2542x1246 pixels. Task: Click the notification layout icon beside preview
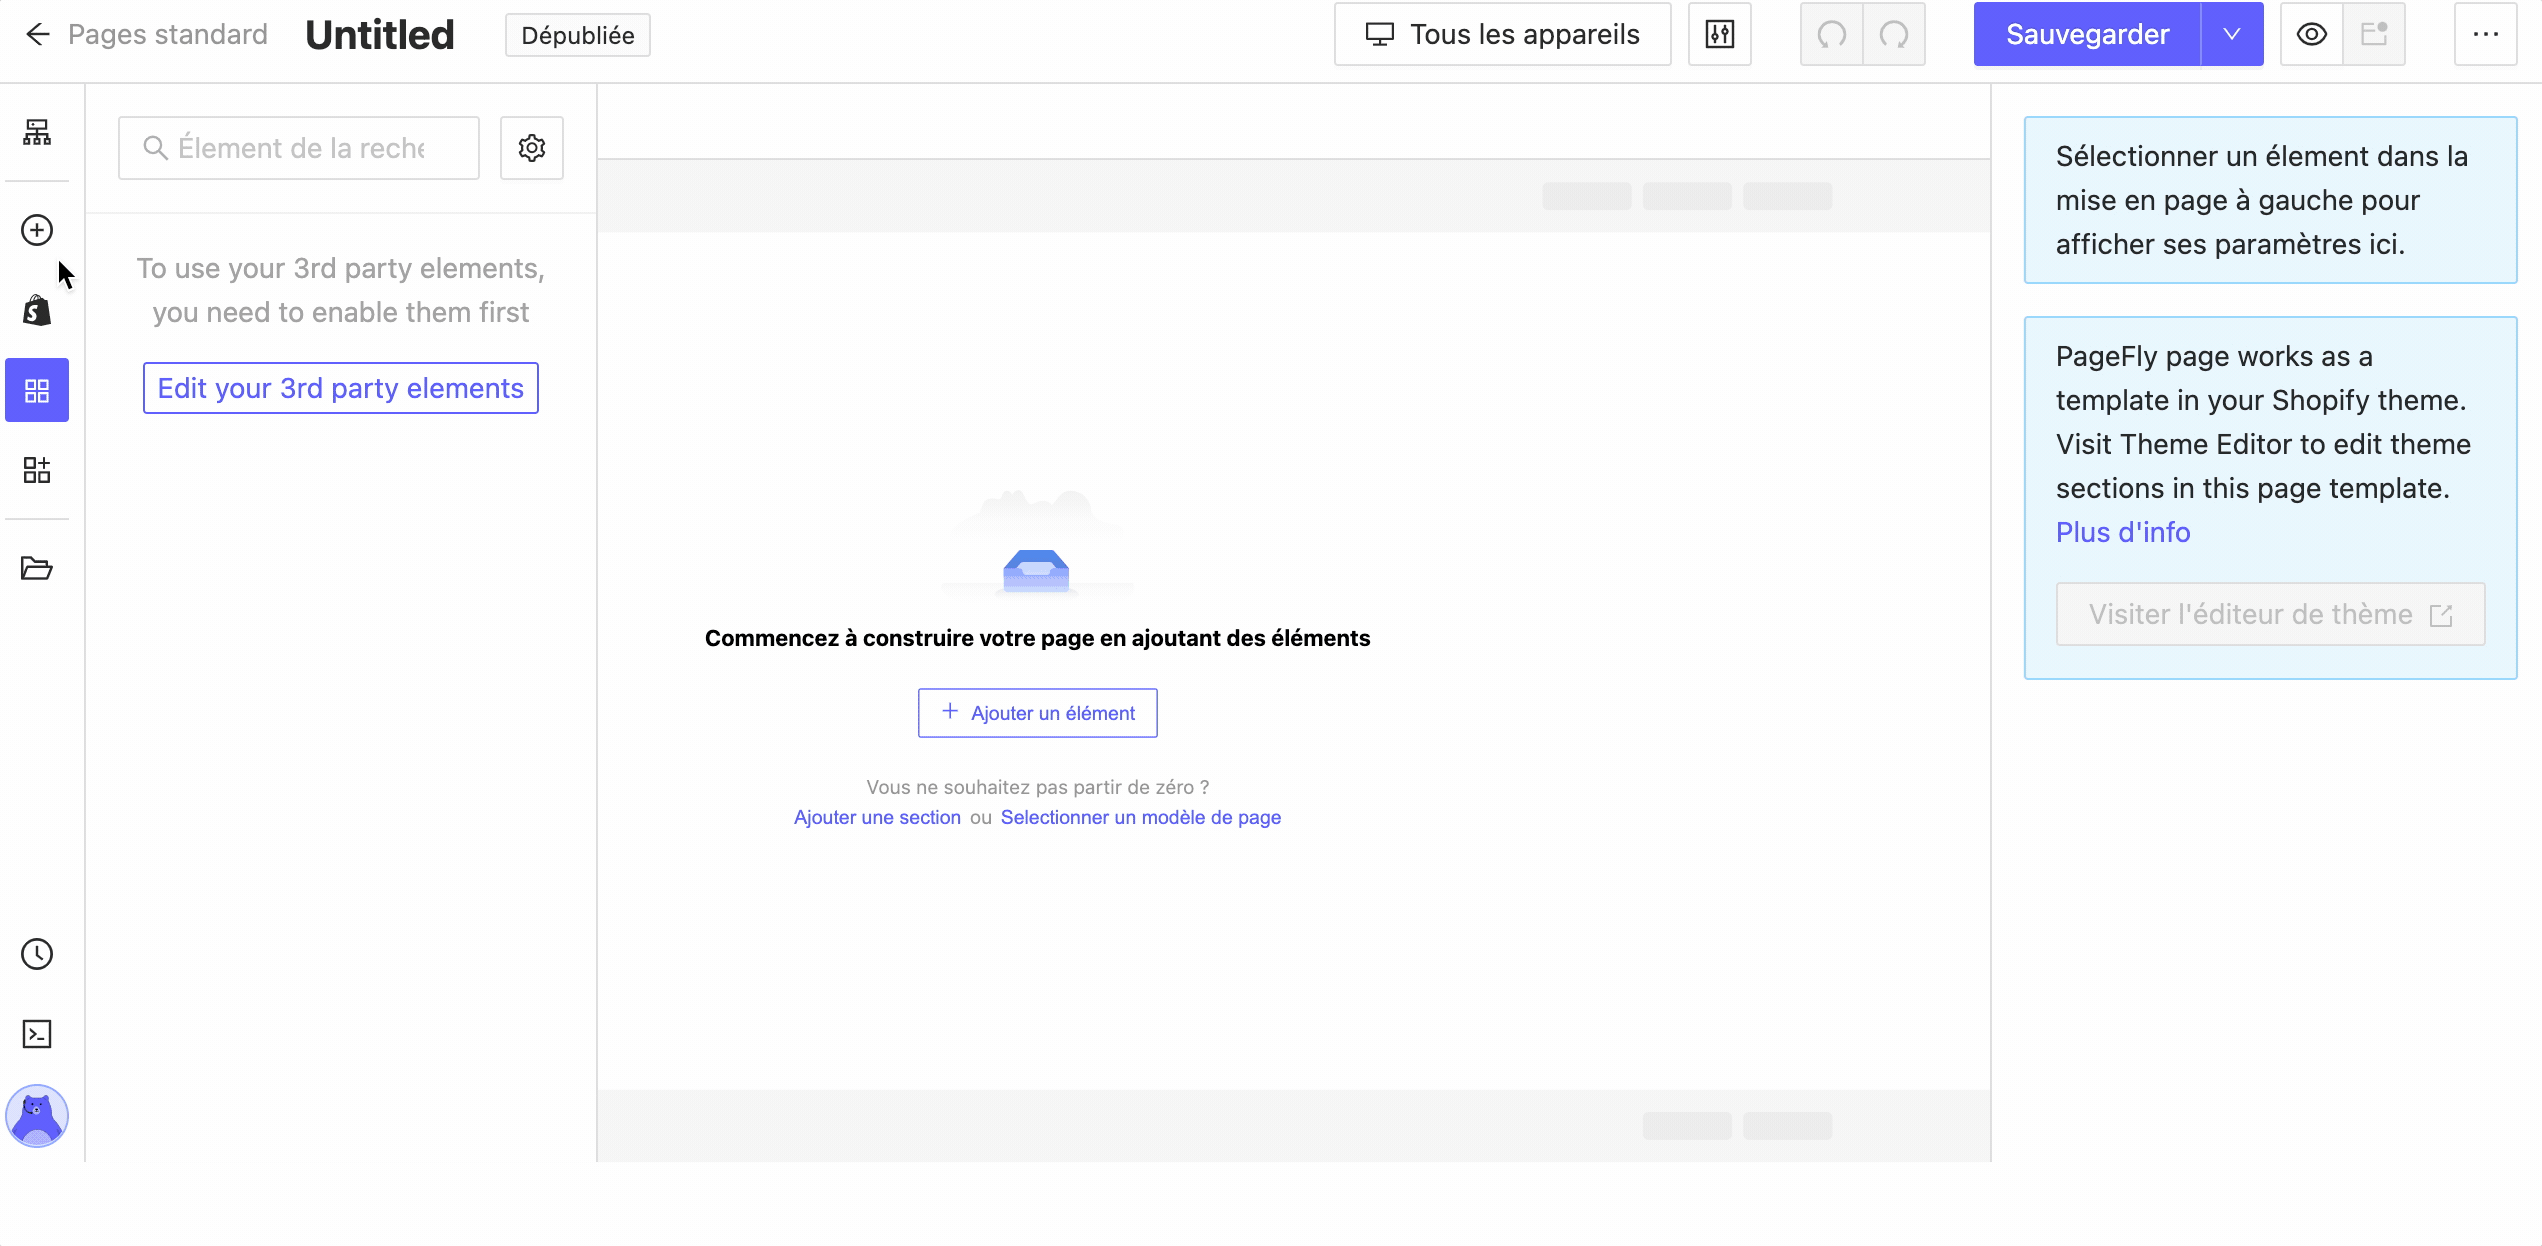click(2374, 34)
